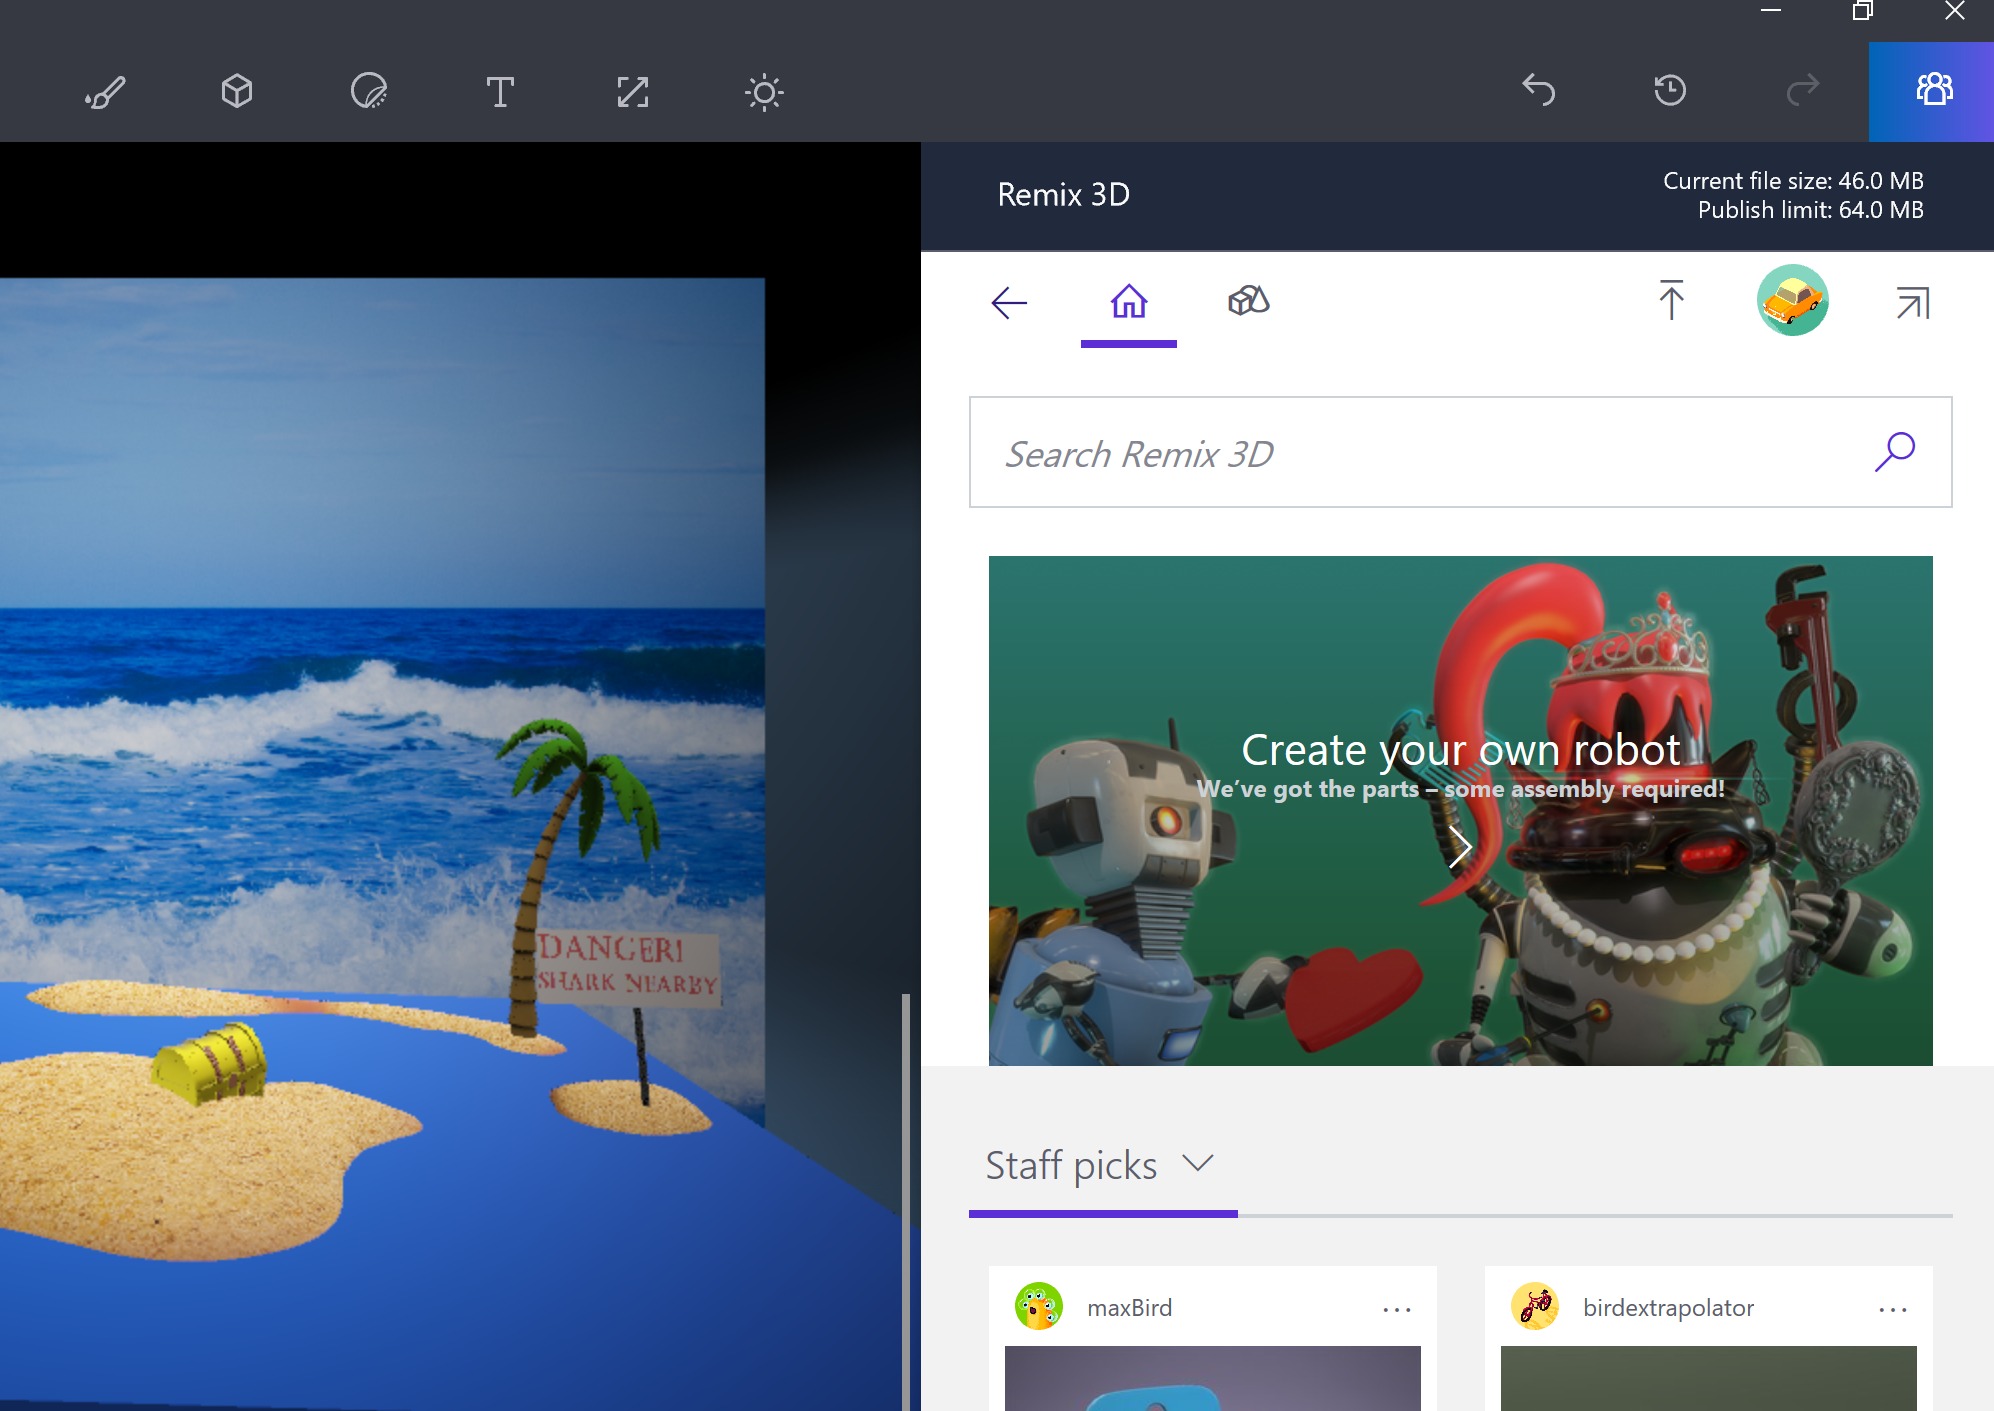Click the upload arrow icon

coord(1671,301)
